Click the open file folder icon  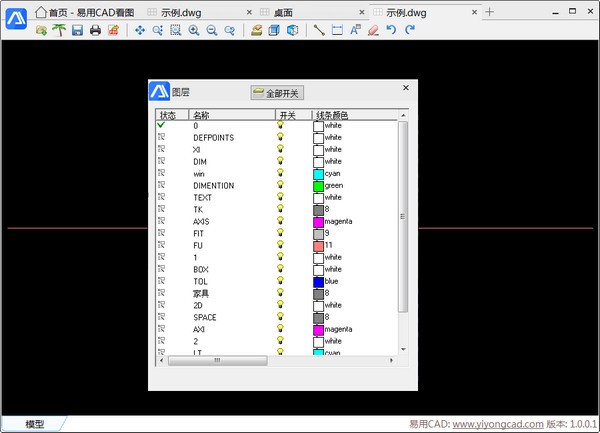[x=41, y=31]
